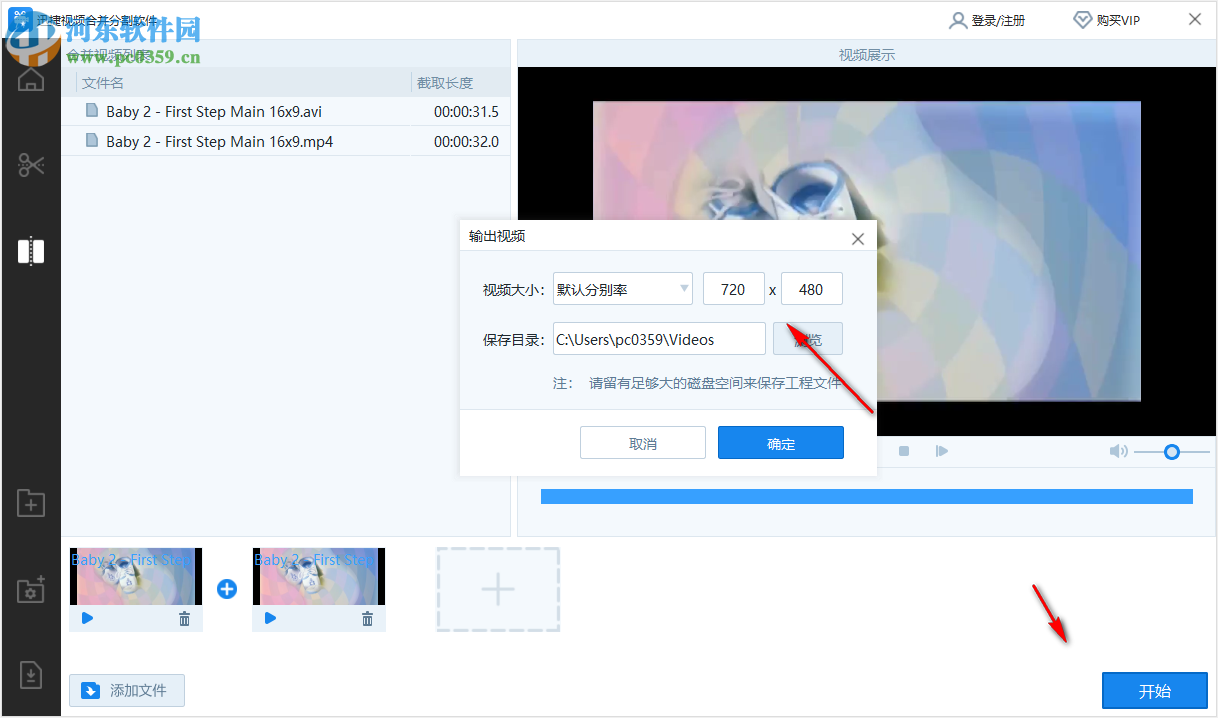Click the add-folder icon in the sidebar
Screen dimensions: 1218x718
(30, 504)
